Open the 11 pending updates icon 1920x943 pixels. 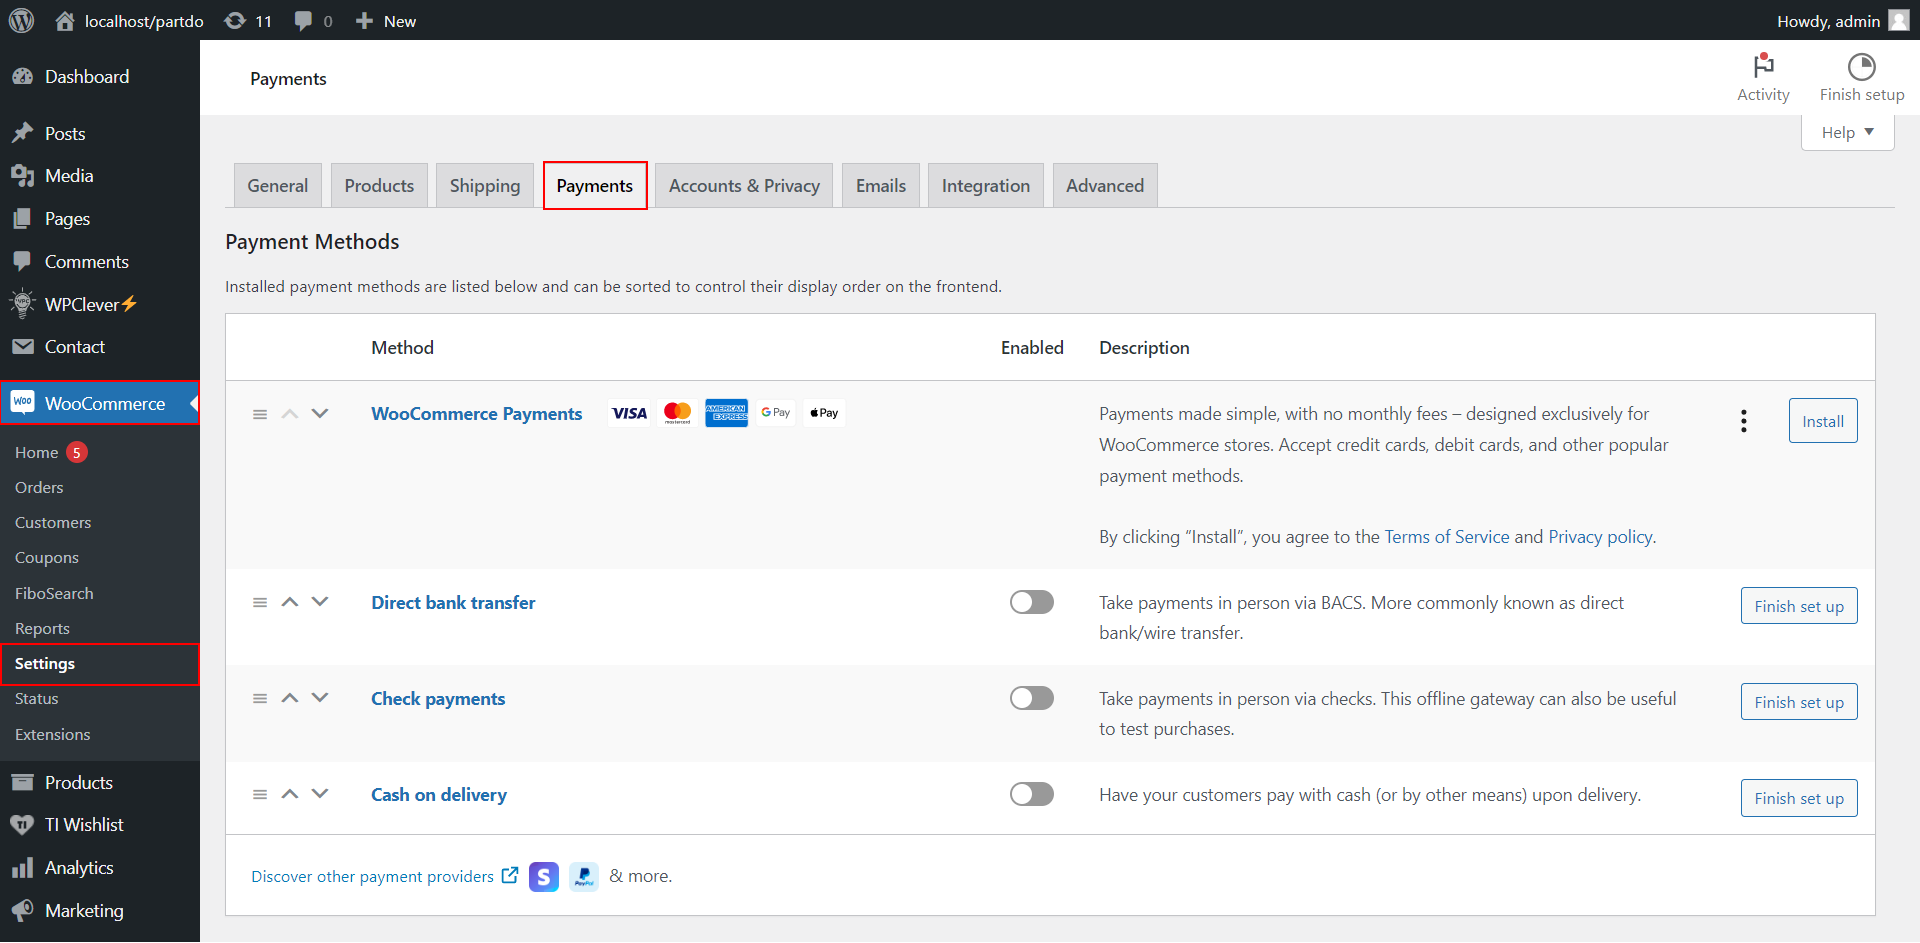point(248,21)
